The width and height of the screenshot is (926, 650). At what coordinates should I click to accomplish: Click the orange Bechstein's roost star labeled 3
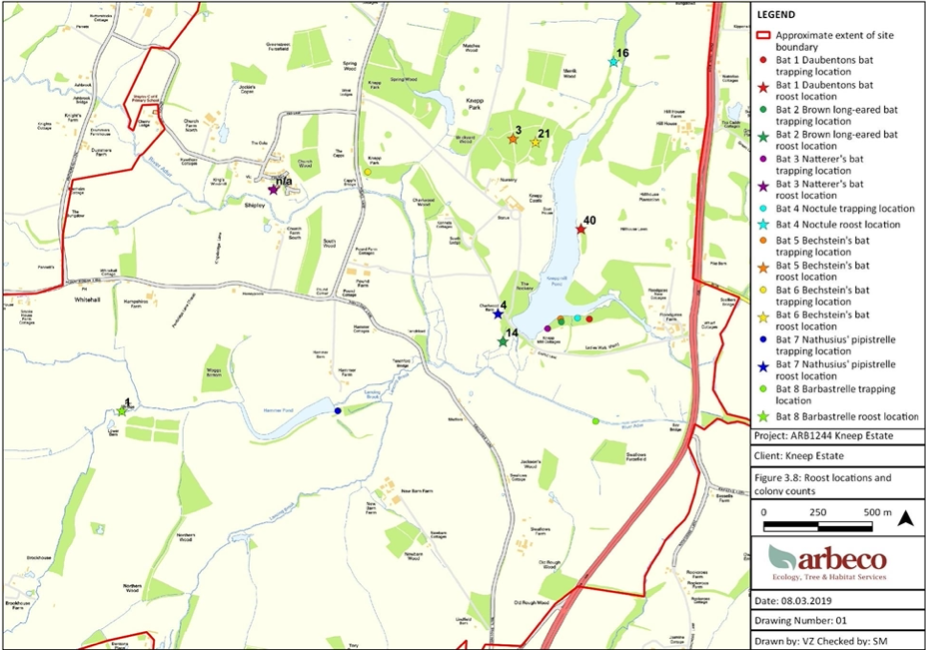(x=512, y=139)
